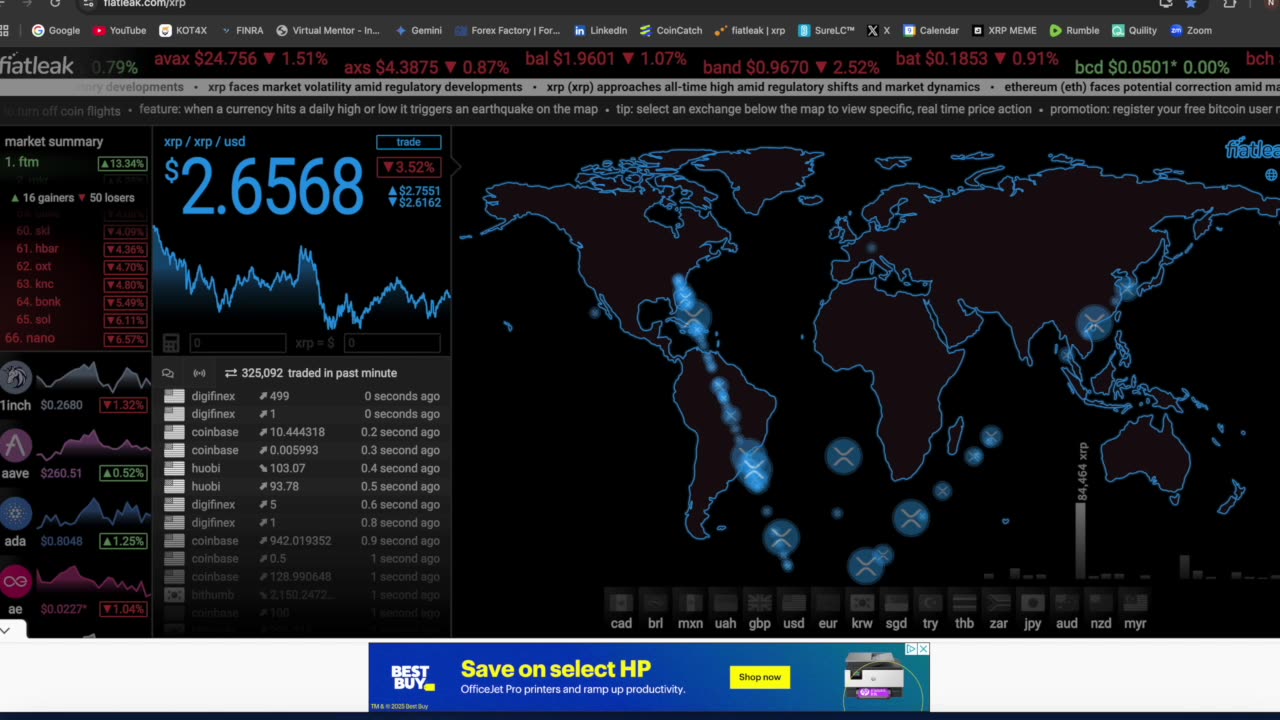Select the 1inch coin icon
The image size is (1280, 720).
(15, 377)
